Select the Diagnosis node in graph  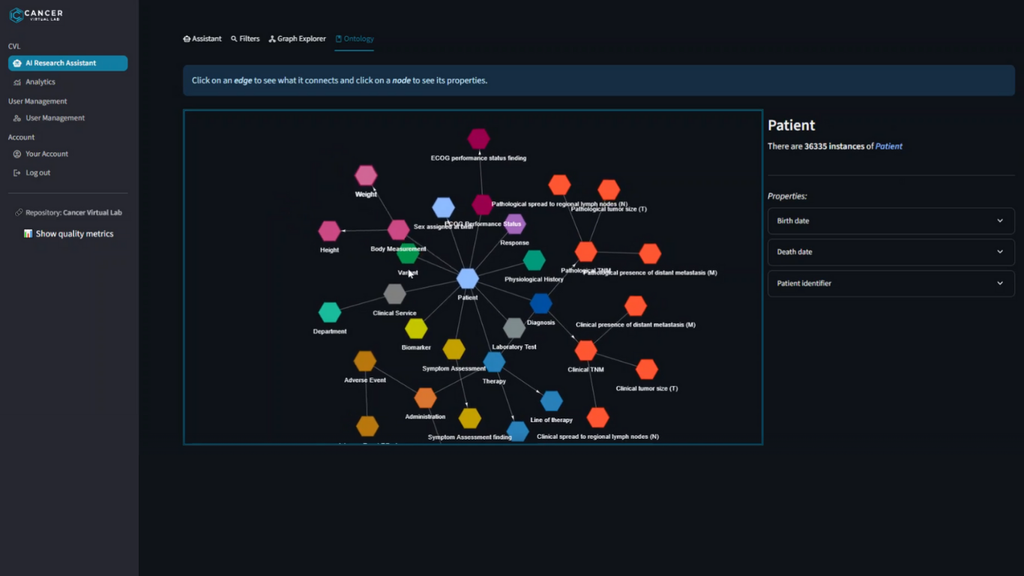540,304
